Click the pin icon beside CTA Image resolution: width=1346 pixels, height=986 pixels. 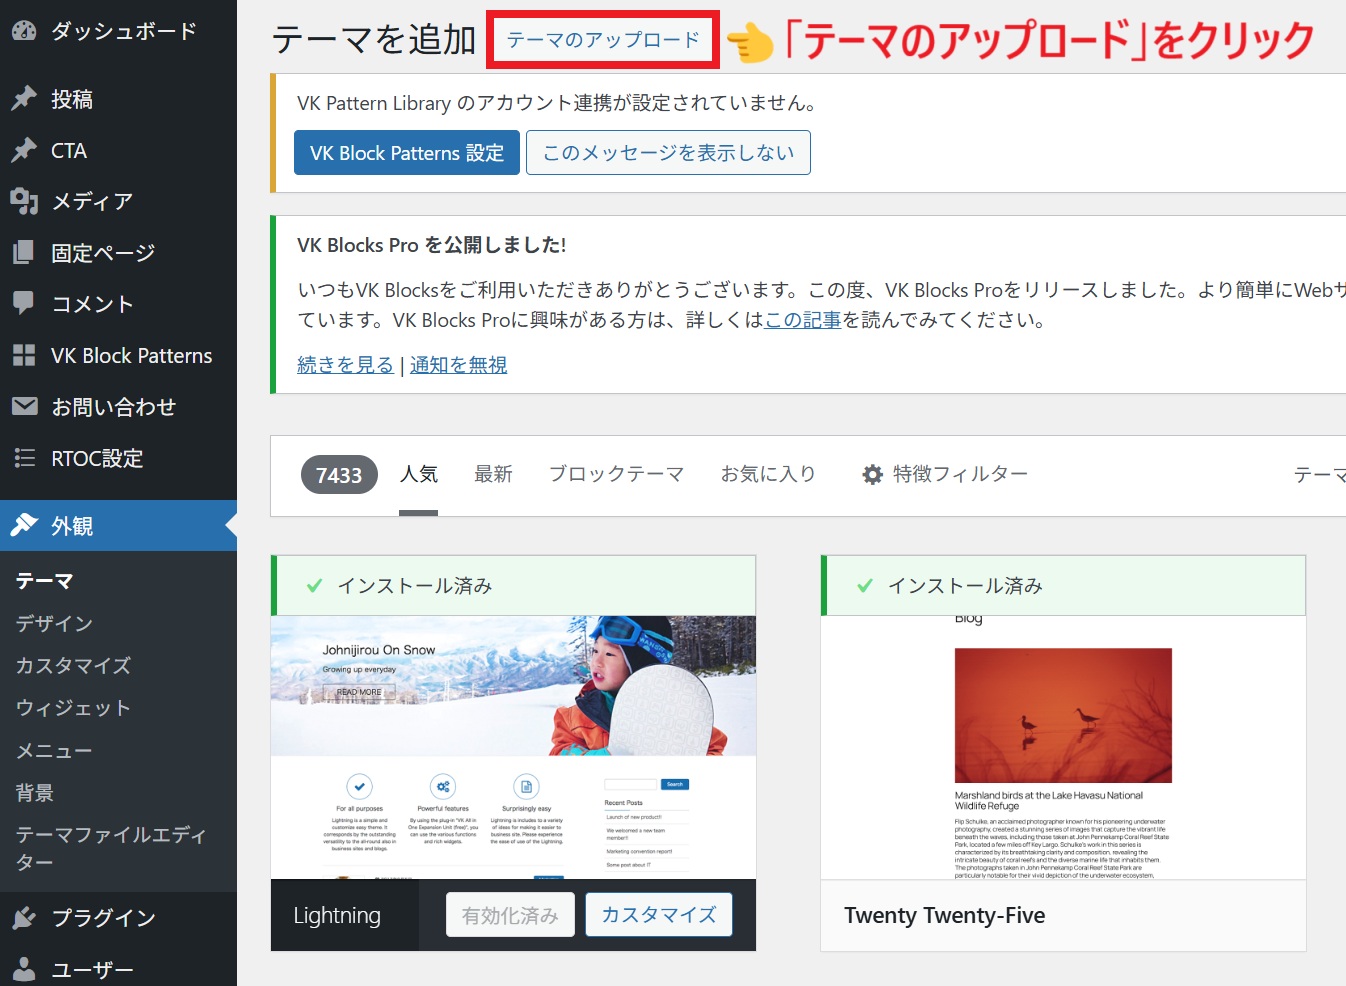click(24, 150)
